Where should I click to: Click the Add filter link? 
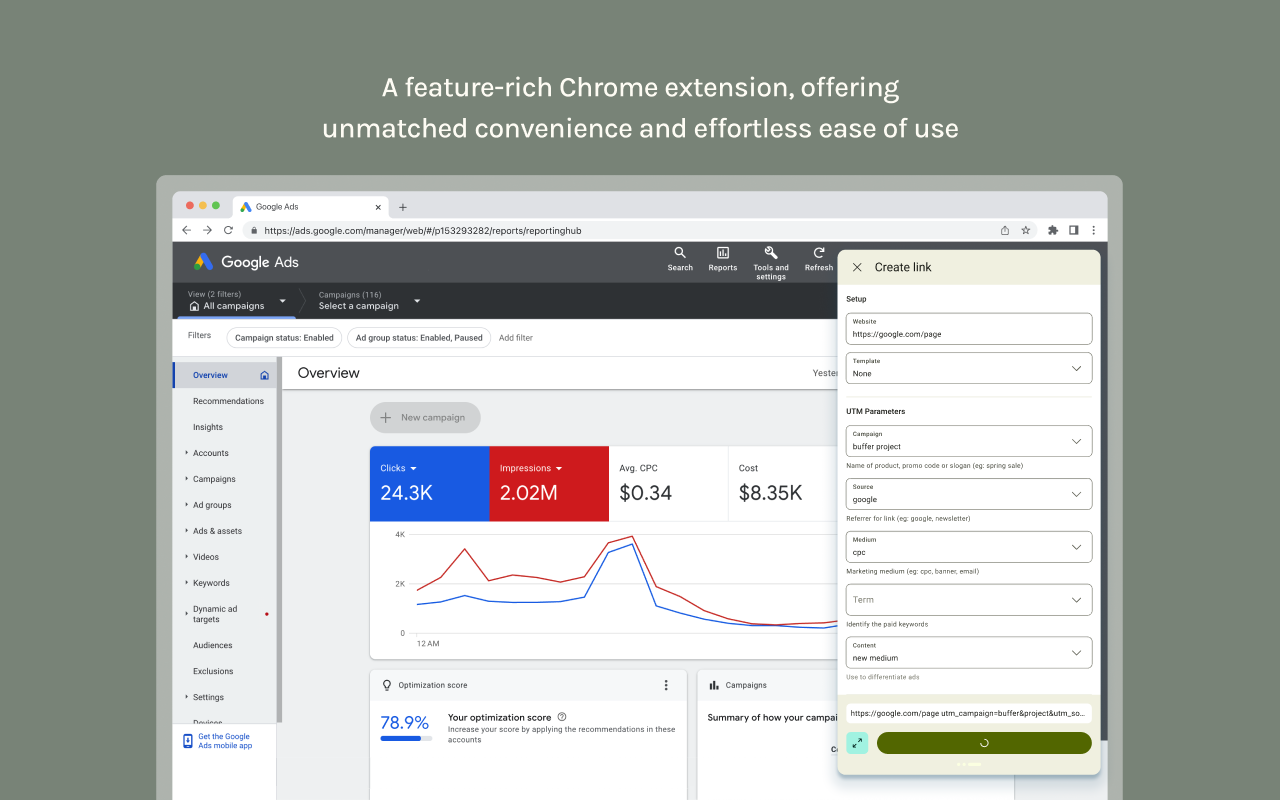point(516,338)
